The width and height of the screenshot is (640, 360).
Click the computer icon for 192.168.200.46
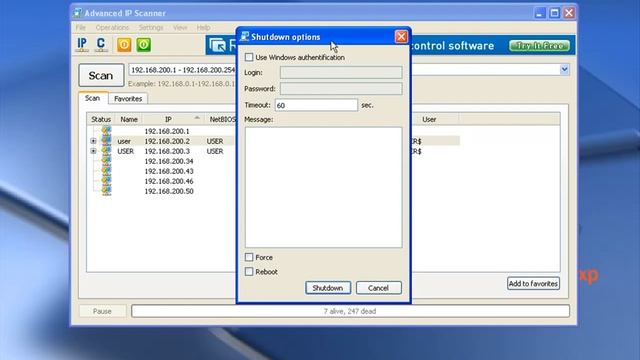(106, 181)
